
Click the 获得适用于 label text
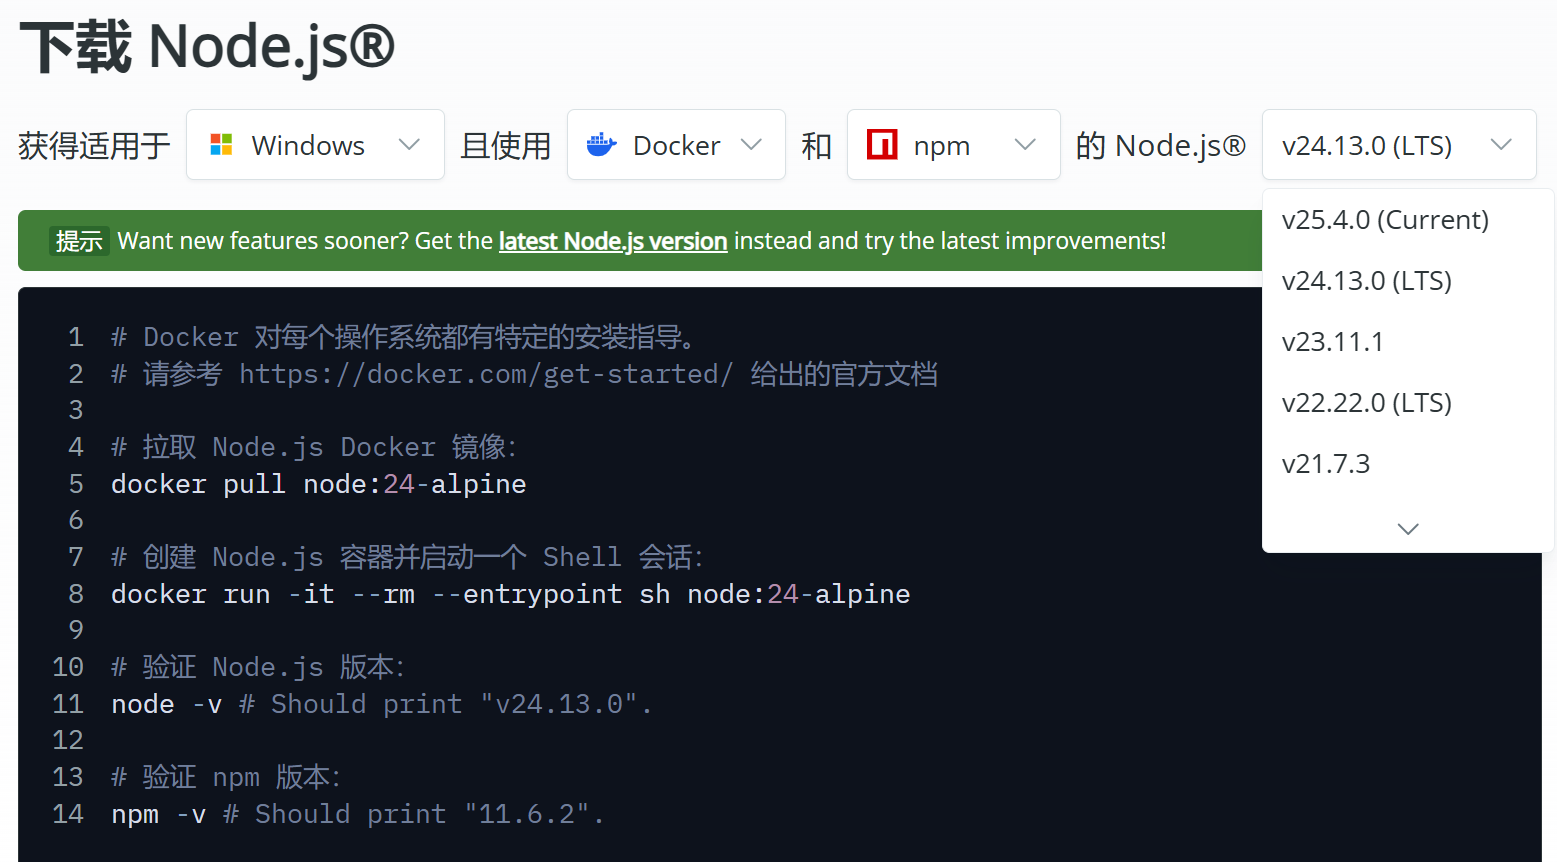click(x=94, y=146)
